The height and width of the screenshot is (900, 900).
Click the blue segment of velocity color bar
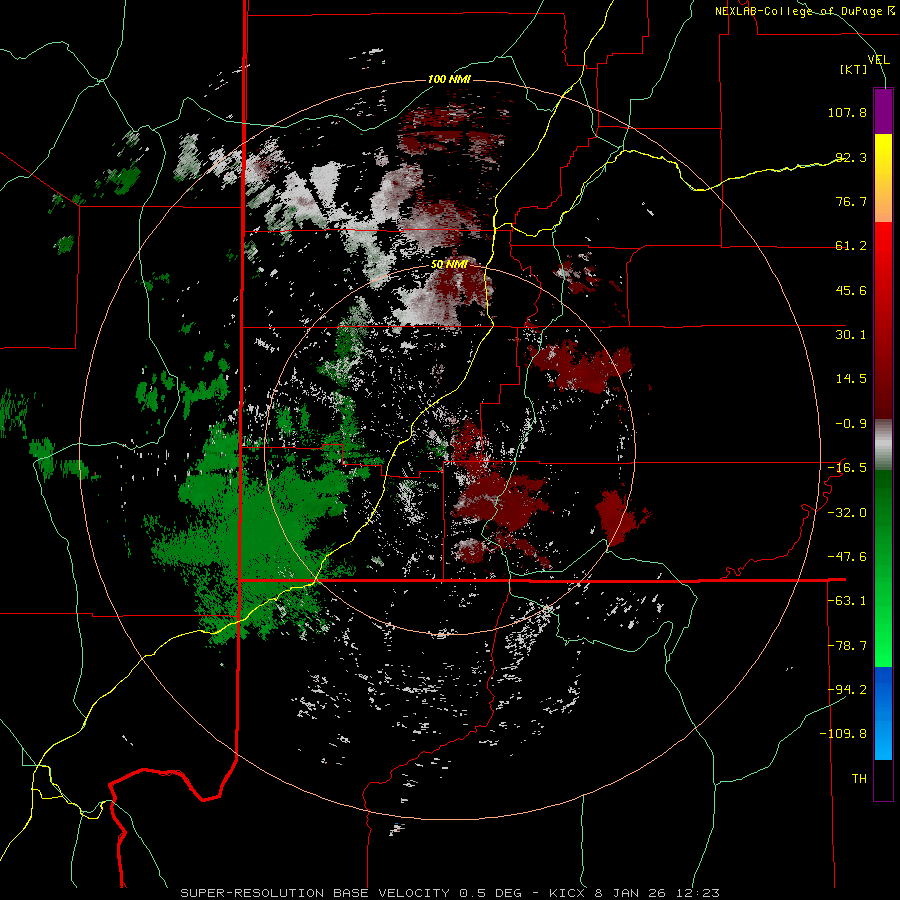[883, 713]
